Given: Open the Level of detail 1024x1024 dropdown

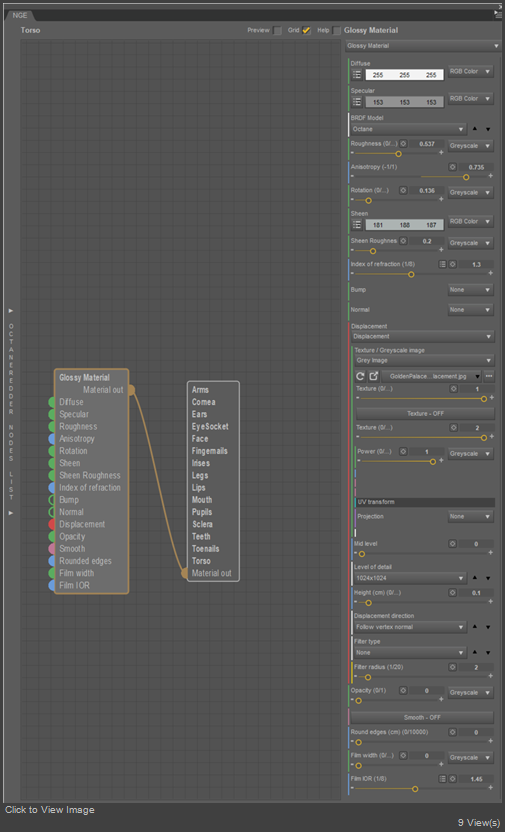Looking at the screenshot, I should (x=410, y=578).
